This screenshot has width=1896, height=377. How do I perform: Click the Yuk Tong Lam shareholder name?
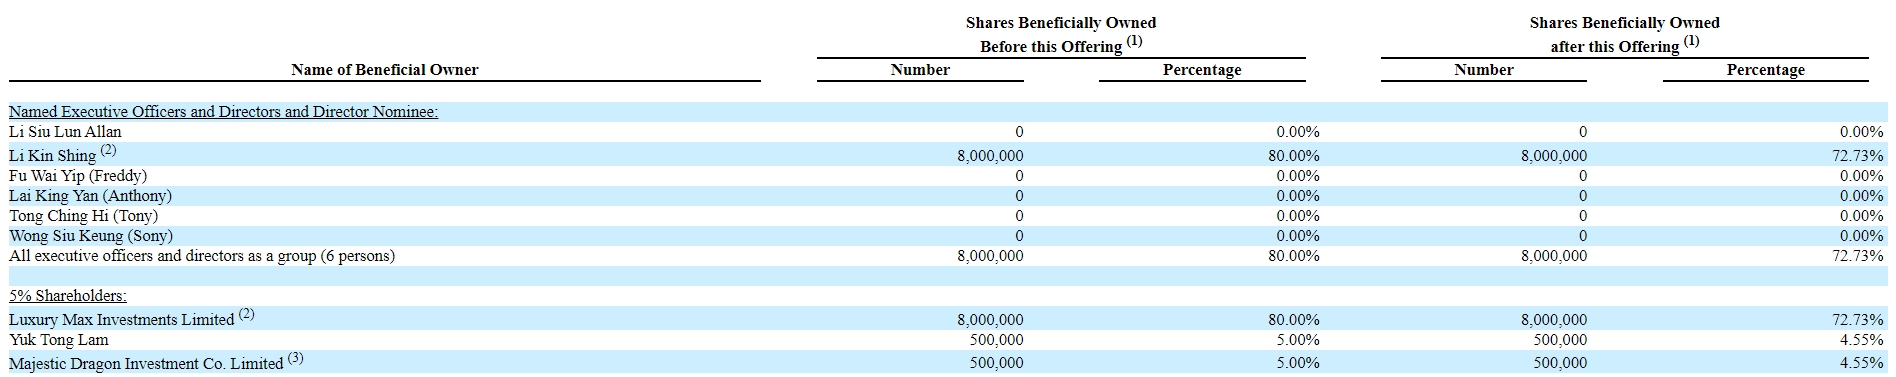tap(59, 340)
